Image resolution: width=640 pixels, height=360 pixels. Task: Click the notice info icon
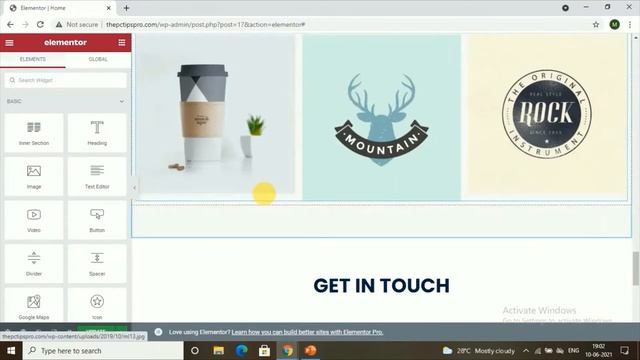pyautogui.click(x=158, y=332)
